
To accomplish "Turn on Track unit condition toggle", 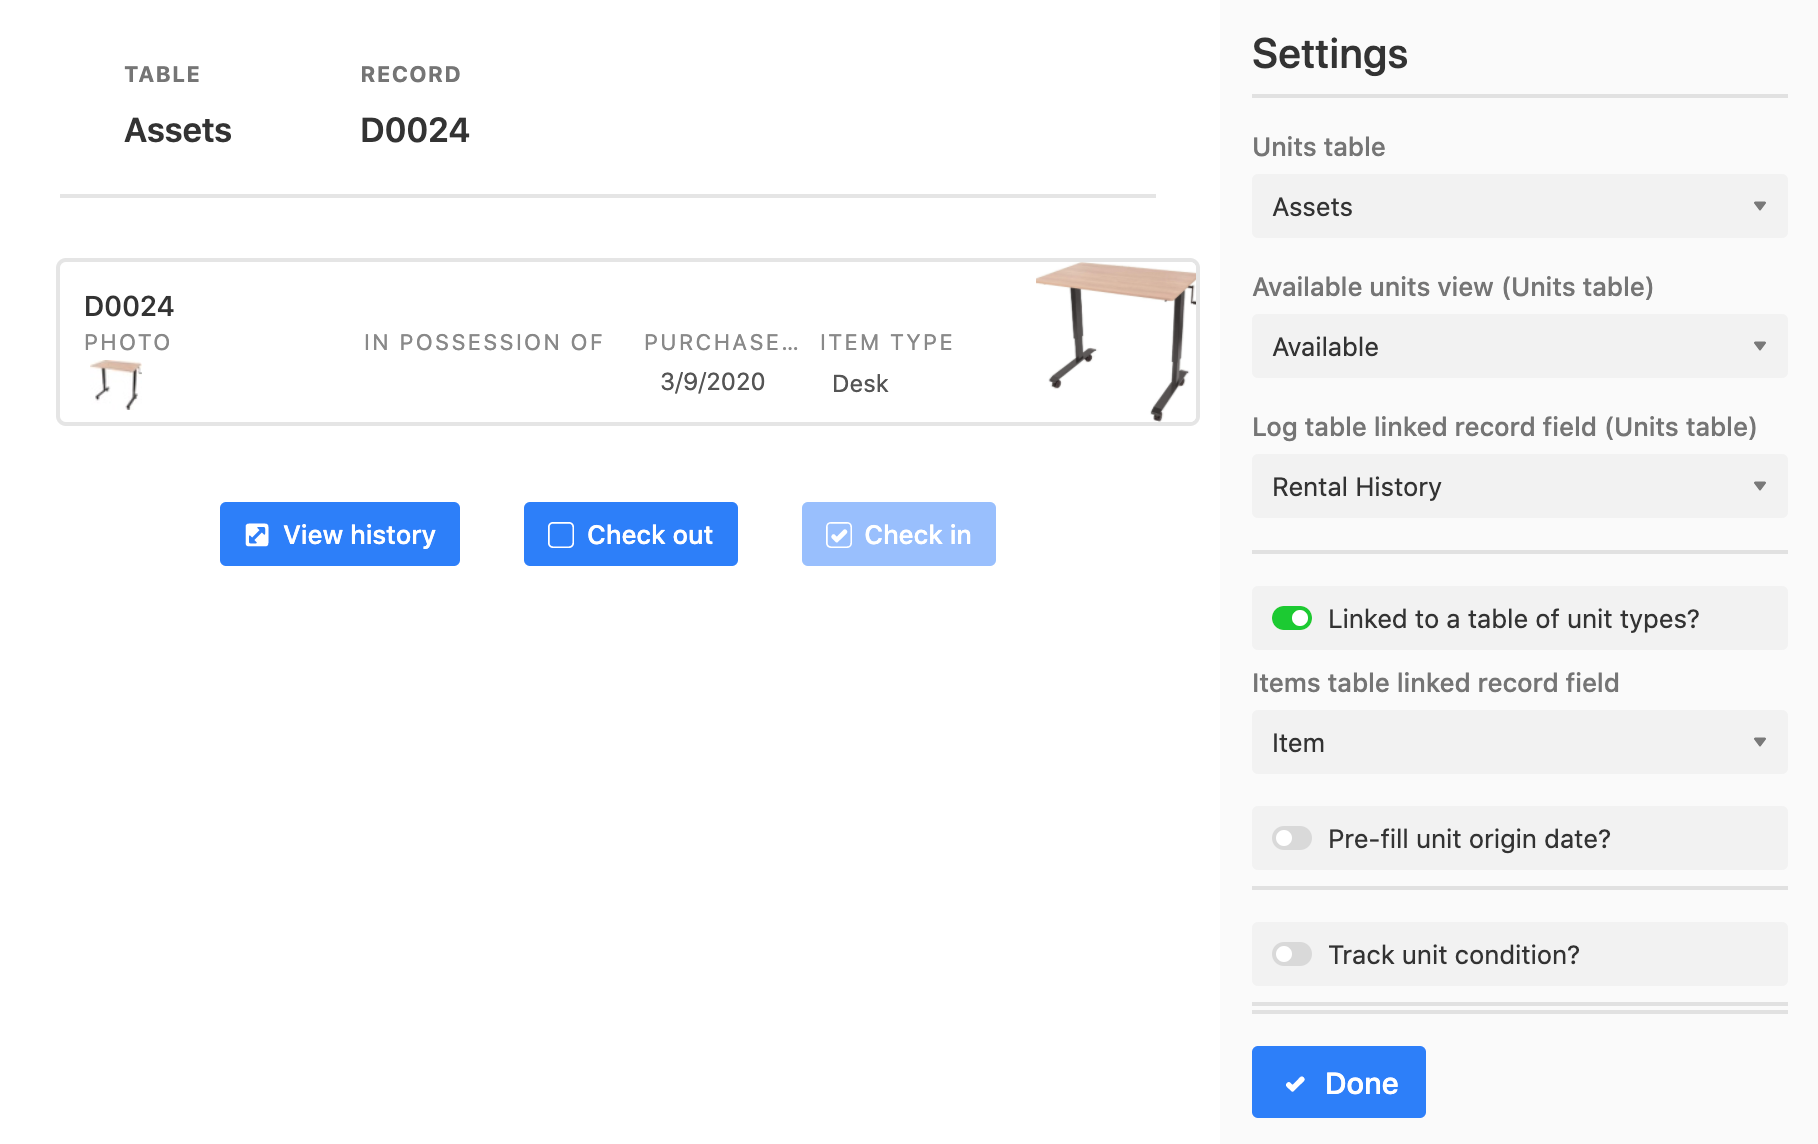I will pos(1291,954).
